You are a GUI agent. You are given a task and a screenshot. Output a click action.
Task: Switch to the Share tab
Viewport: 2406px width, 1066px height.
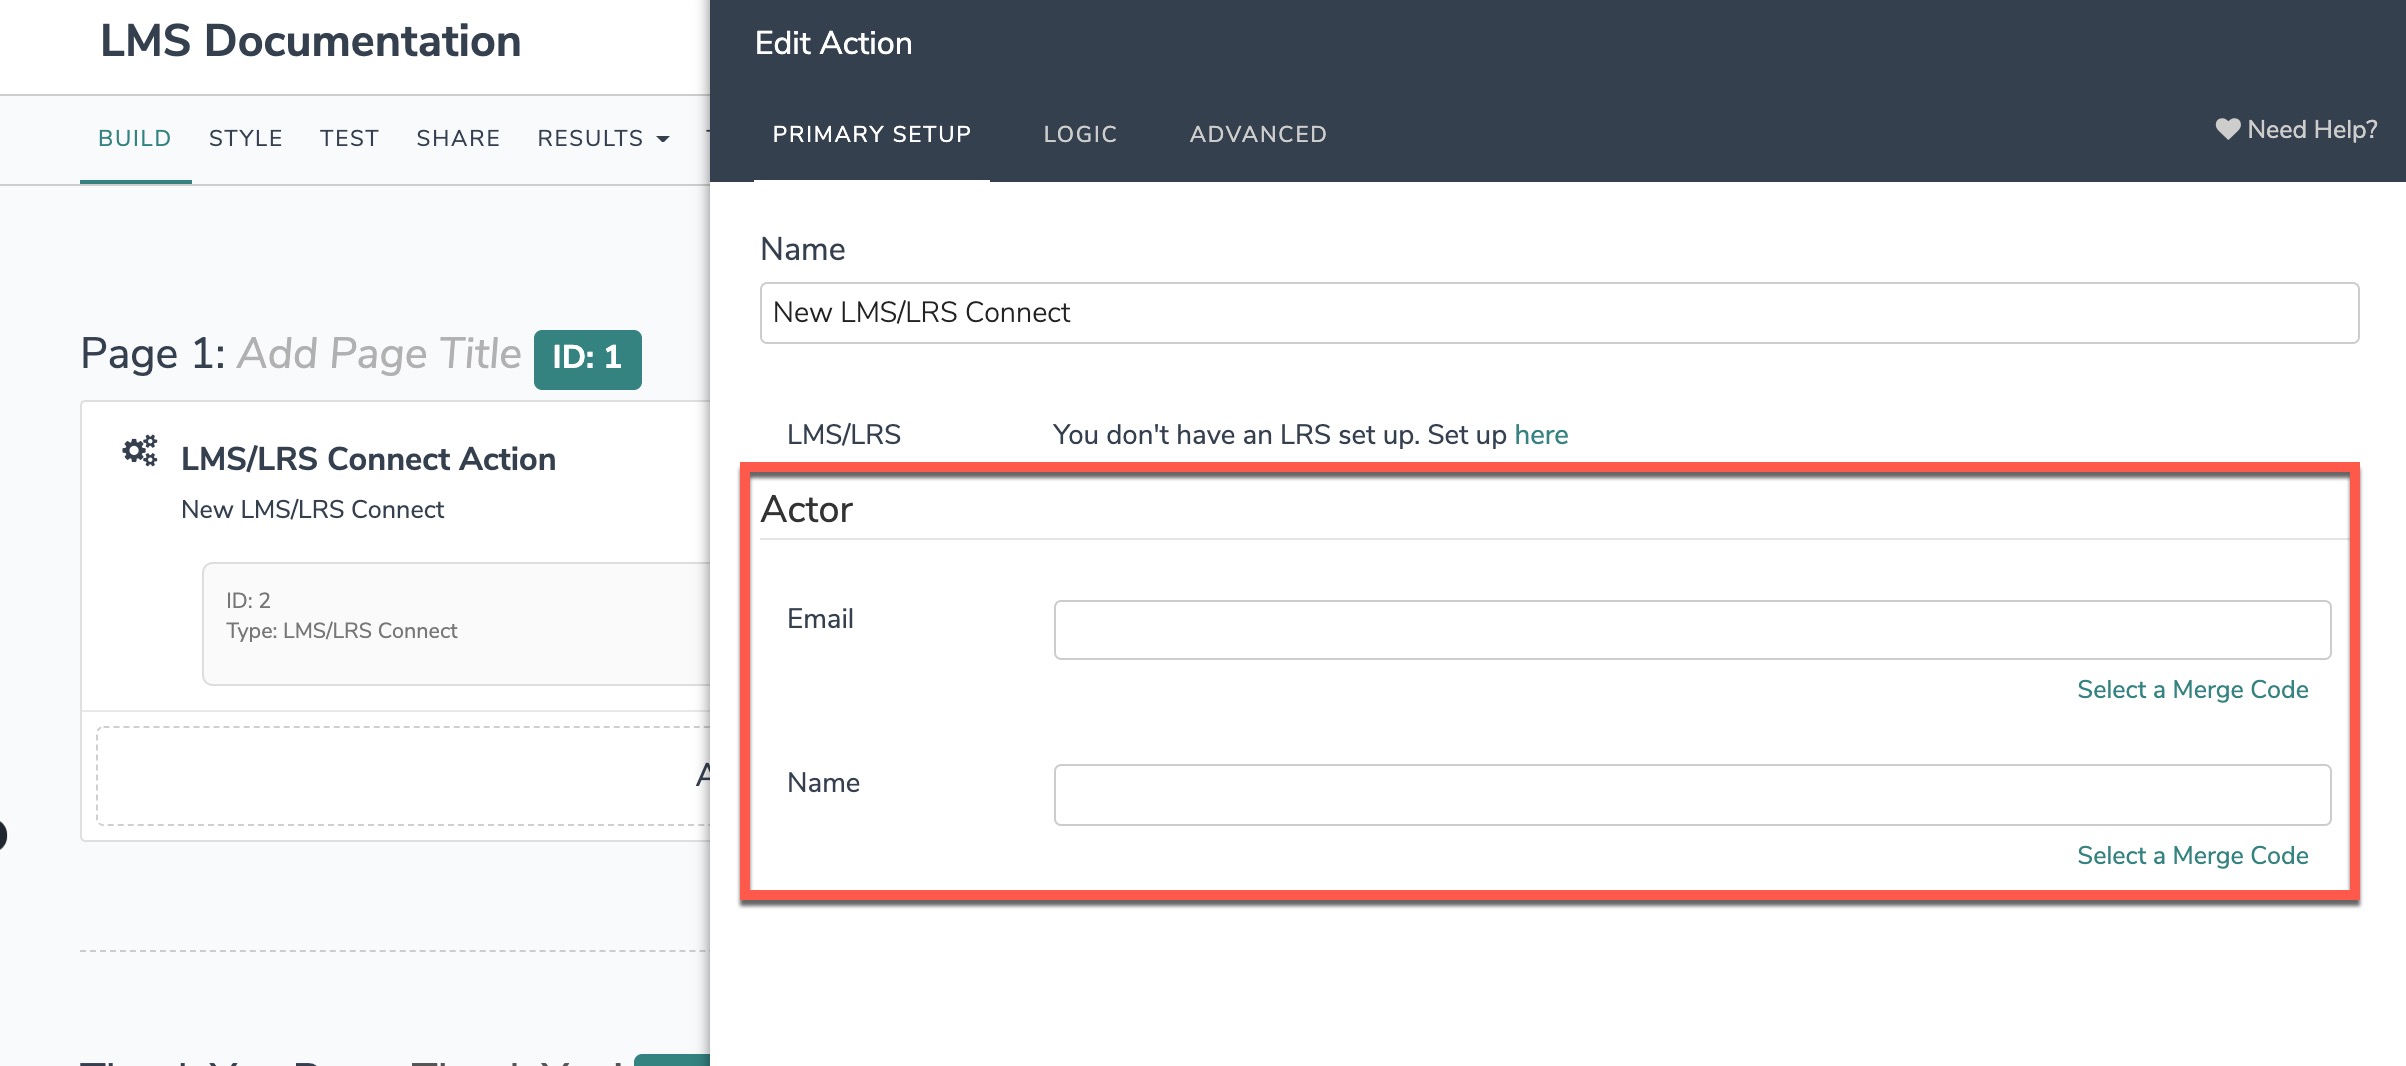[458, 138]
